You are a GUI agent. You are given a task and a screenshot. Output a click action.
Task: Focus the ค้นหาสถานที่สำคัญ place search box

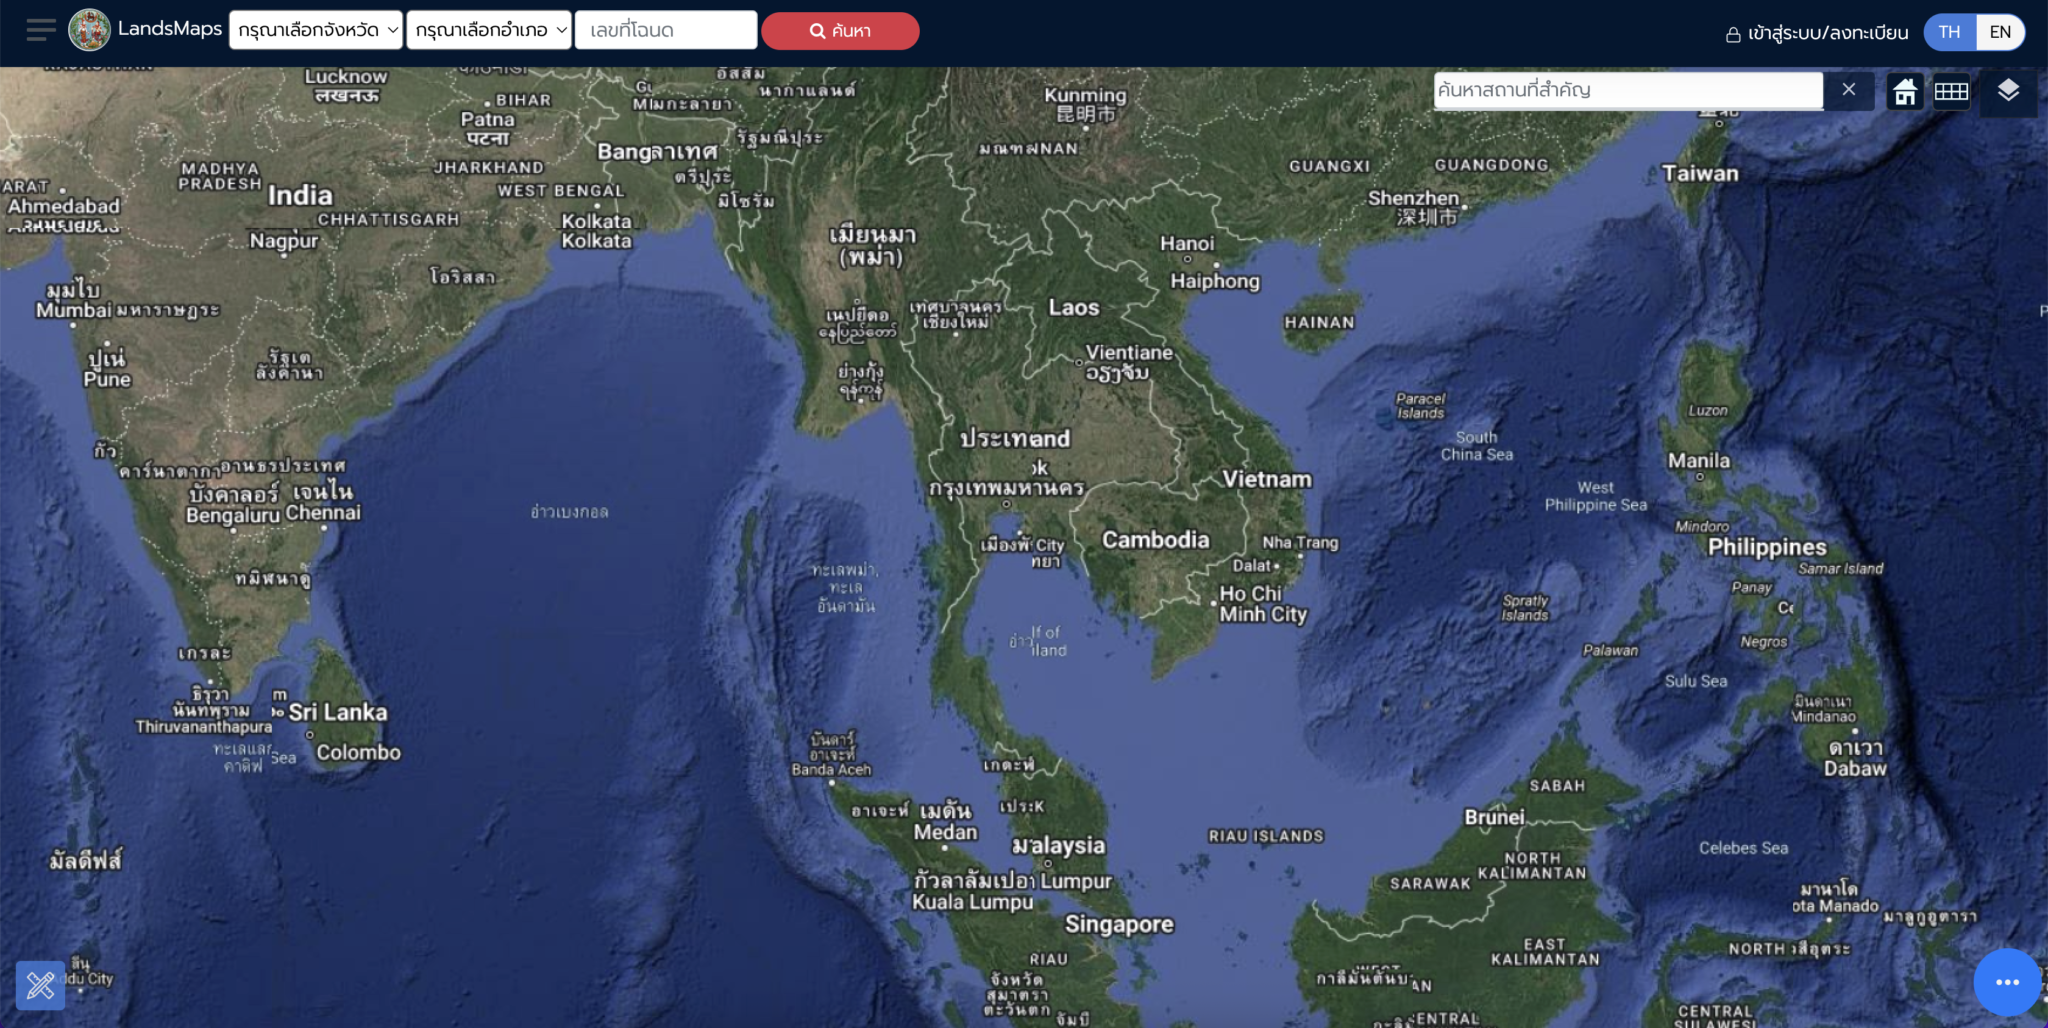pos(1628,90)
